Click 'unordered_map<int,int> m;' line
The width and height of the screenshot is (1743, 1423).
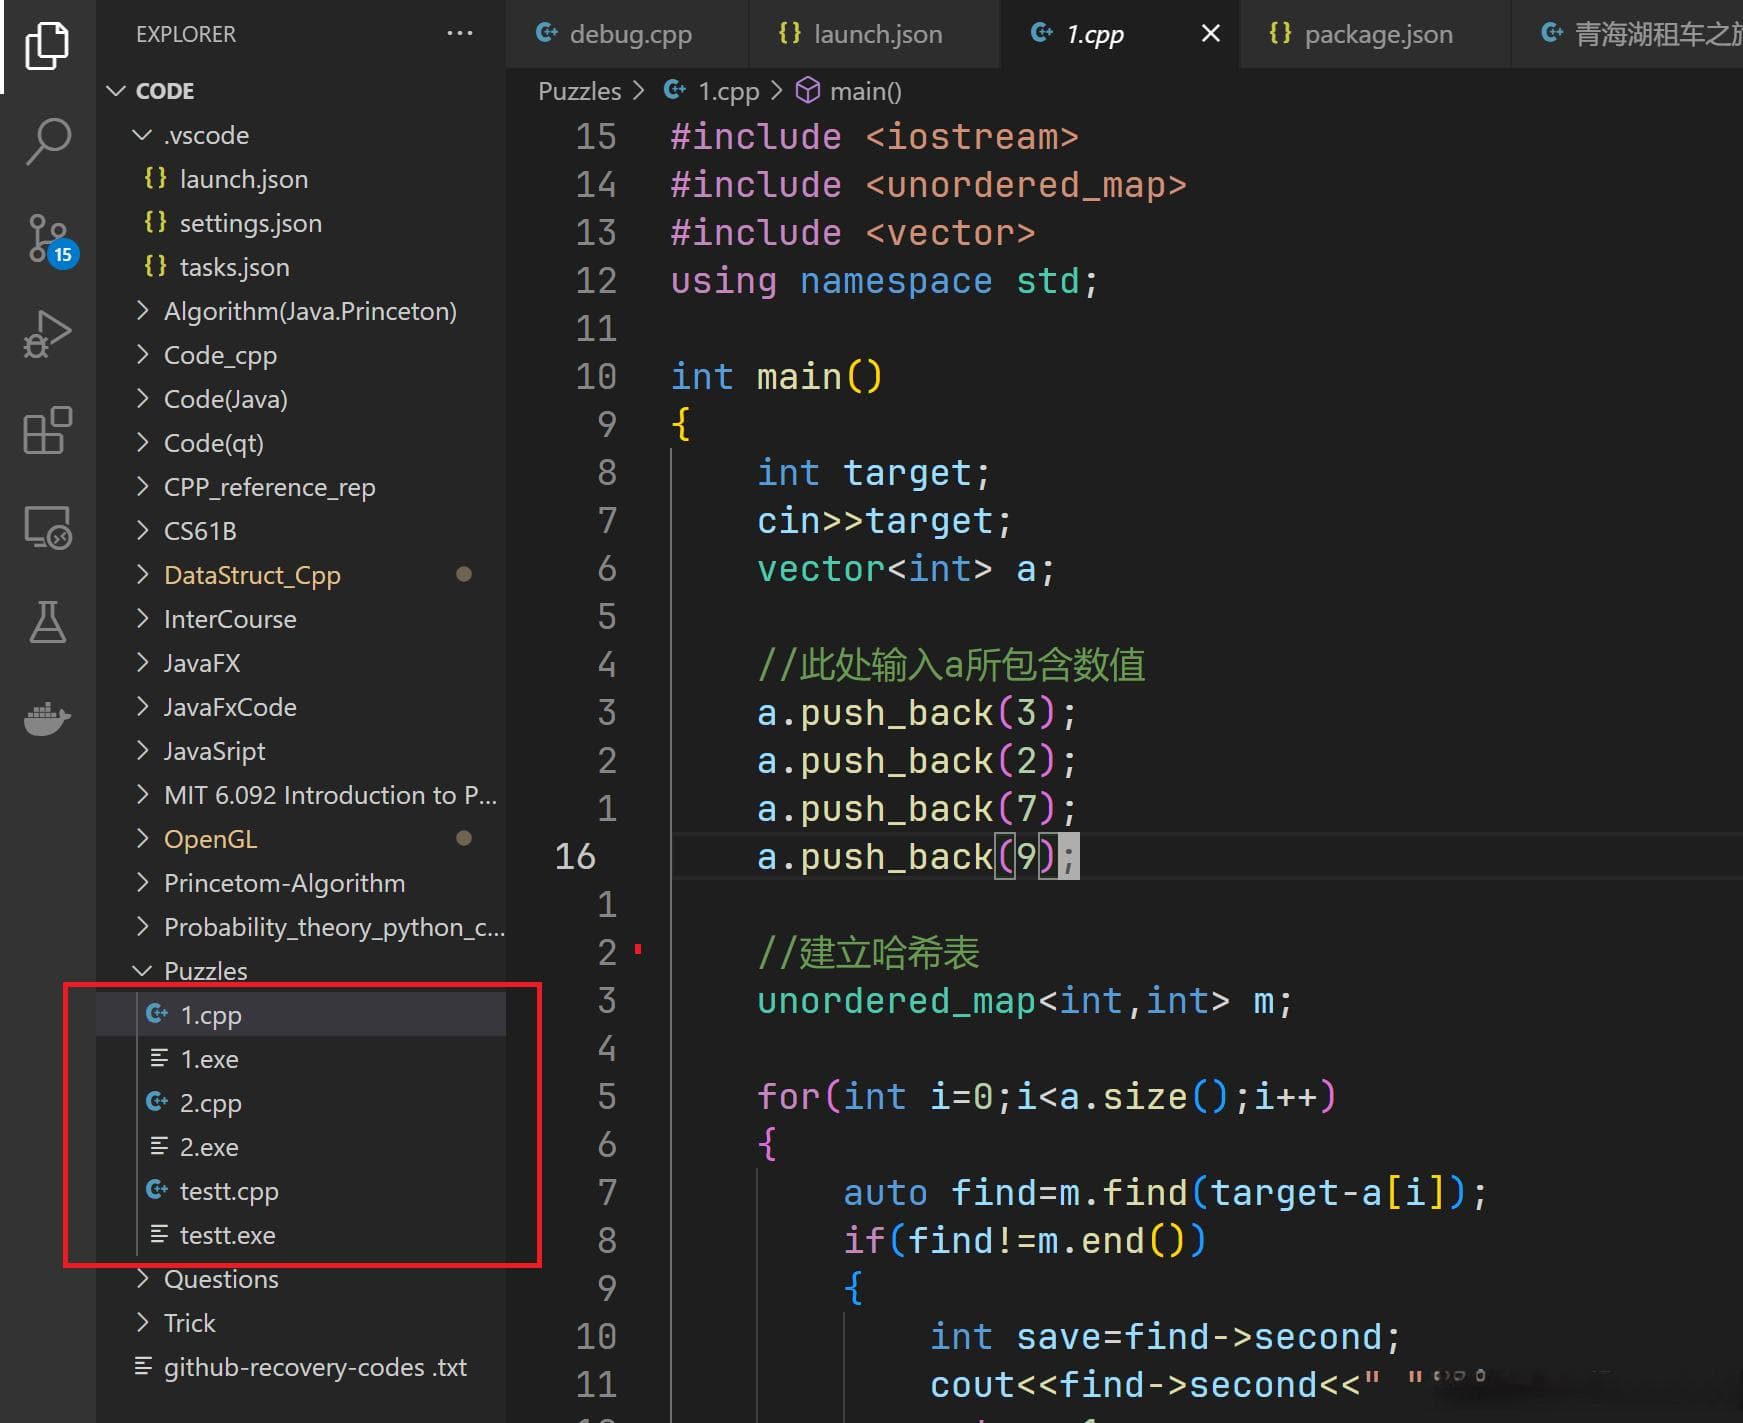1025,1001
